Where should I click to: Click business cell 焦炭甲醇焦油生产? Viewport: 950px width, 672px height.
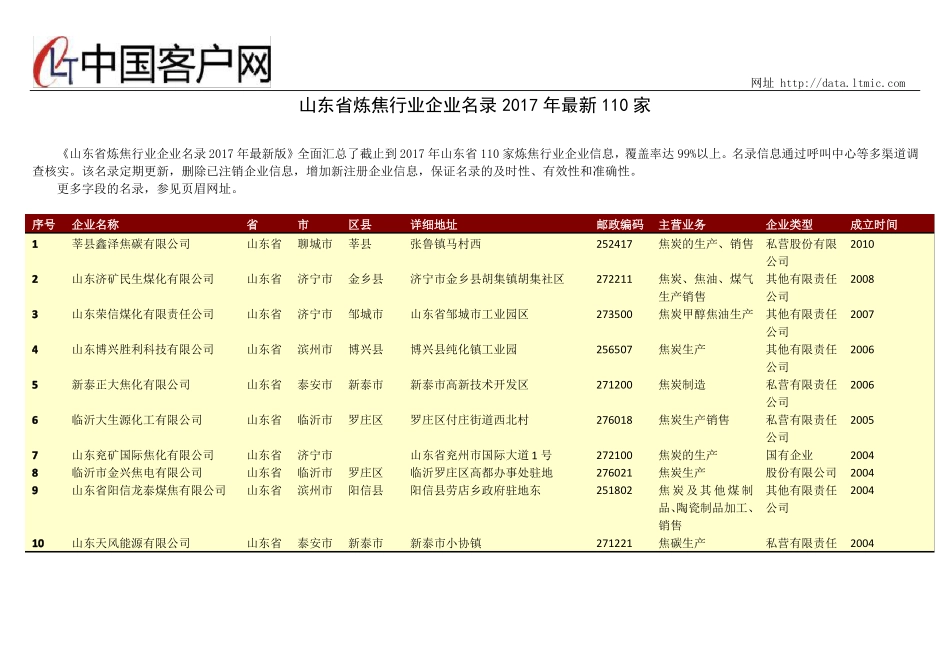point(706,314)
